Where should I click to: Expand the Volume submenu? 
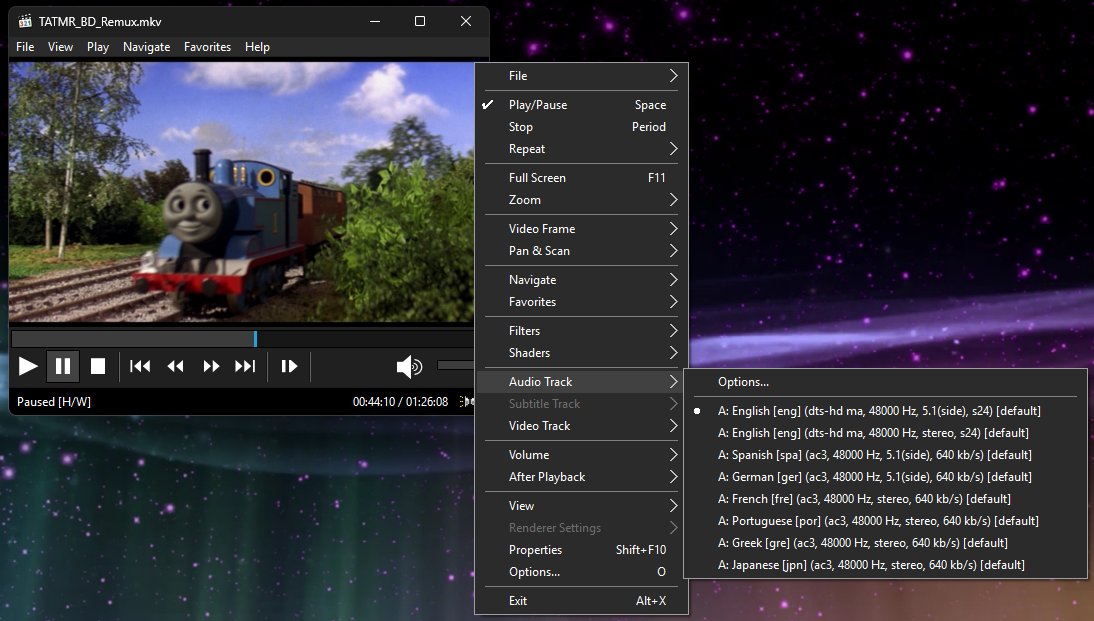point(581,455)
